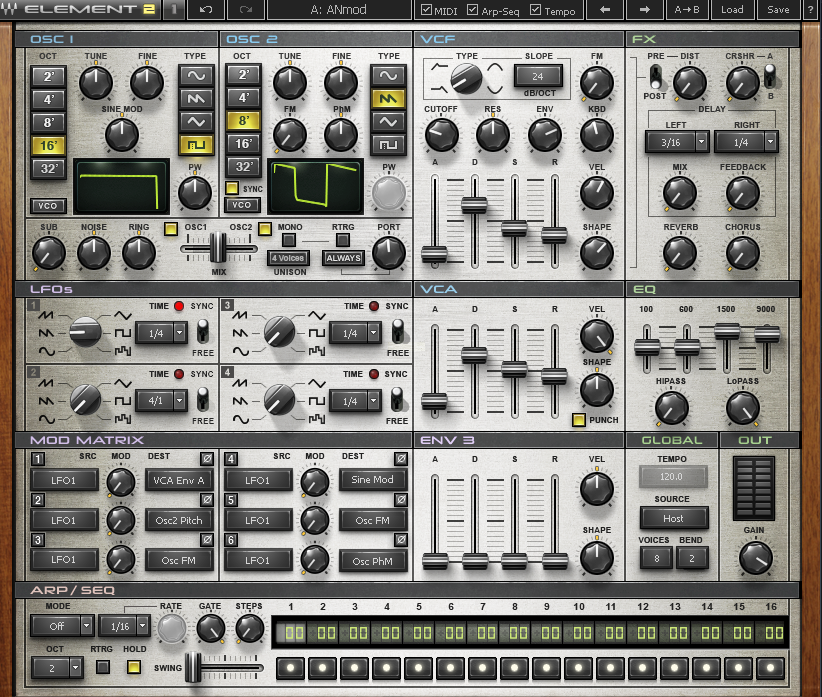
Task: Click invert icon for Mod Matrix slot 1
Action: [207, 459]
